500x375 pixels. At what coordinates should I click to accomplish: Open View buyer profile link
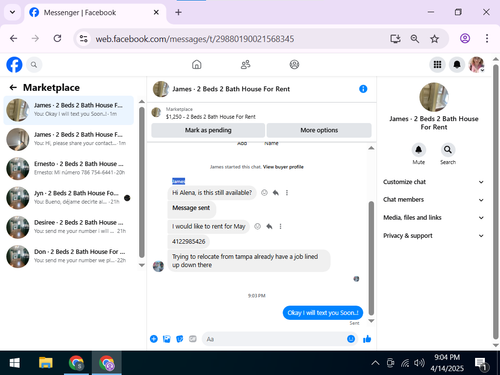pos(283,167)
